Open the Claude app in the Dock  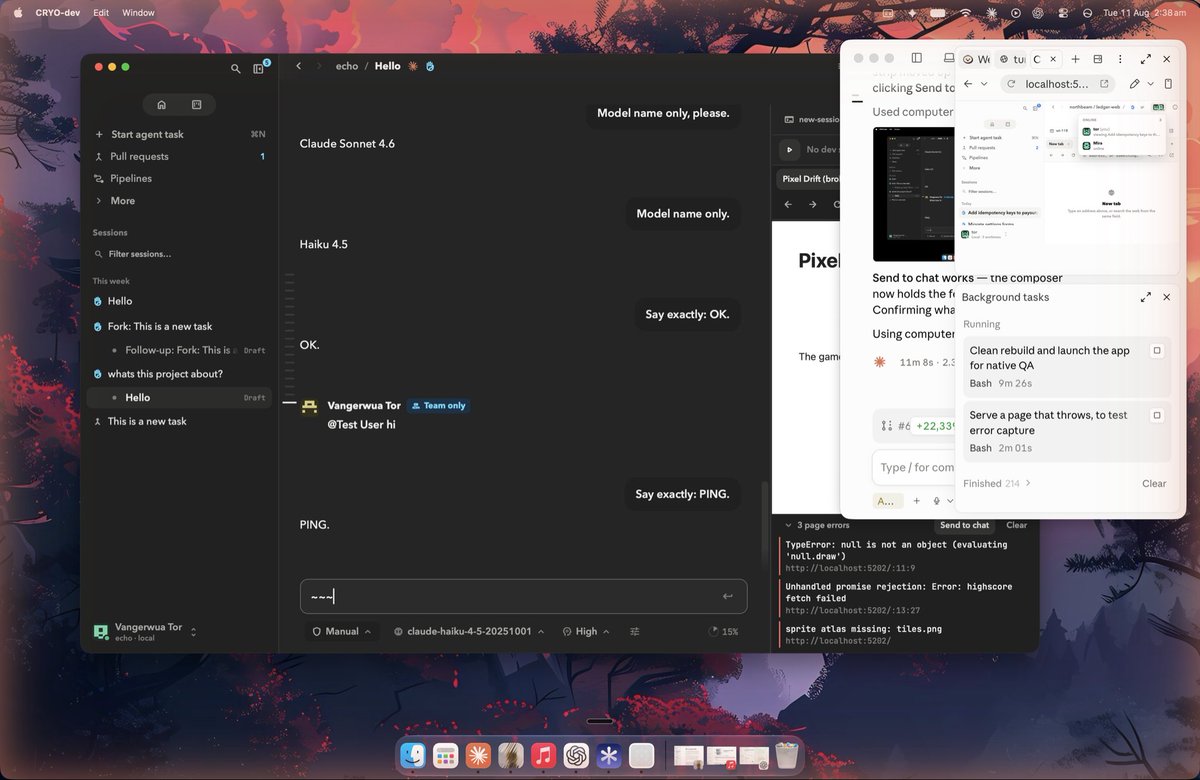click(478, 756)
